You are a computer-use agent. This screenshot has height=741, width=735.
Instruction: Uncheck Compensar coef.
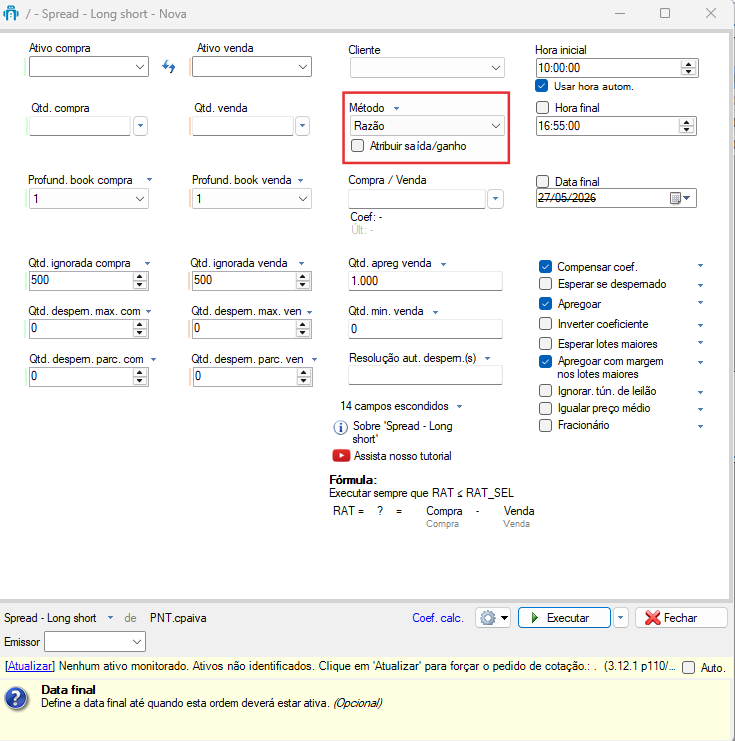click(545, 267)
